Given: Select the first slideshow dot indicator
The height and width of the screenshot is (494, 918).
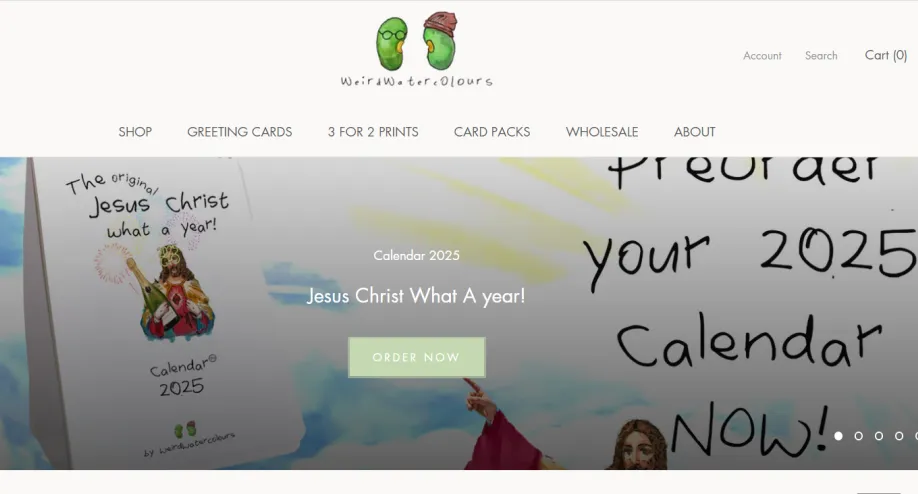Looking at the screenshot, I should pos(838,435).
